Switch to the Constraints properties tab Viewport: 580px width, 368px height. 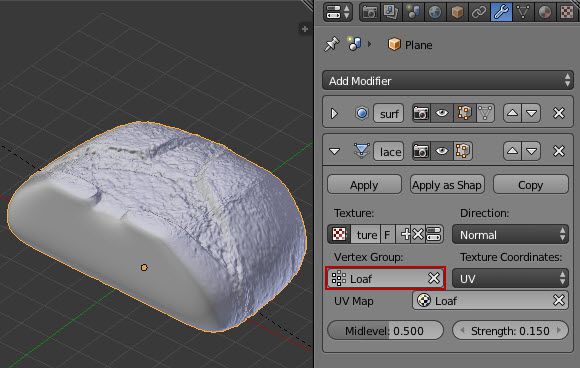(x=479, y=12)
